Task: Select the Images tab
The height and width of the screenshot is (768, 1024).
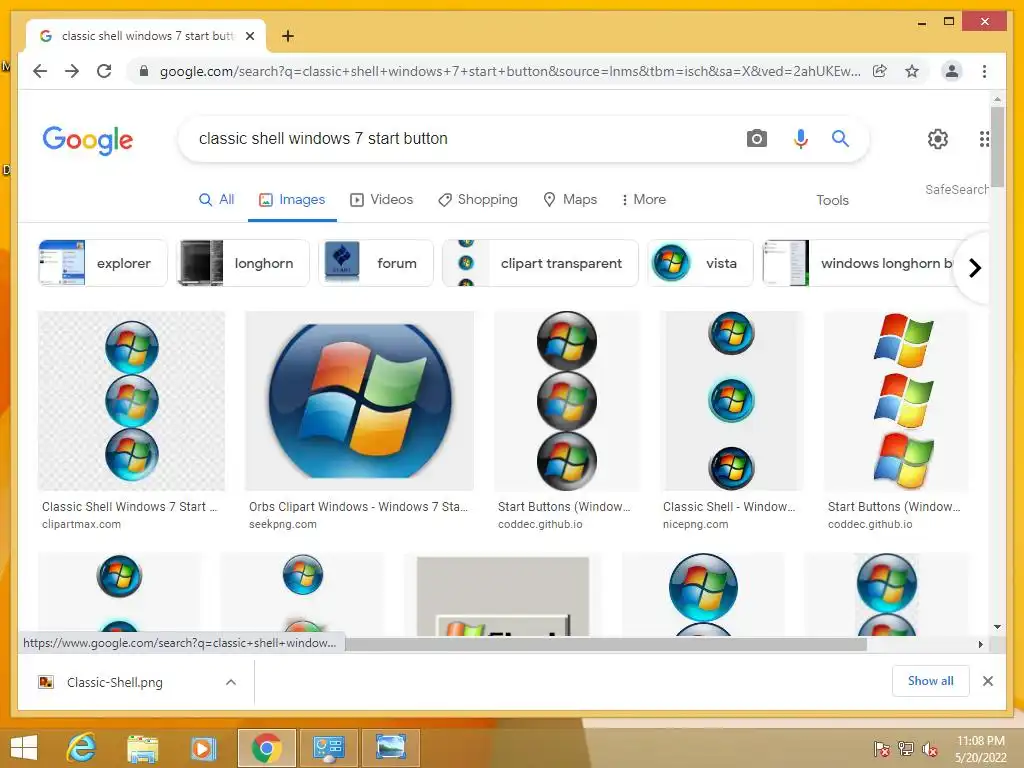Action: [x=292, y=199]
